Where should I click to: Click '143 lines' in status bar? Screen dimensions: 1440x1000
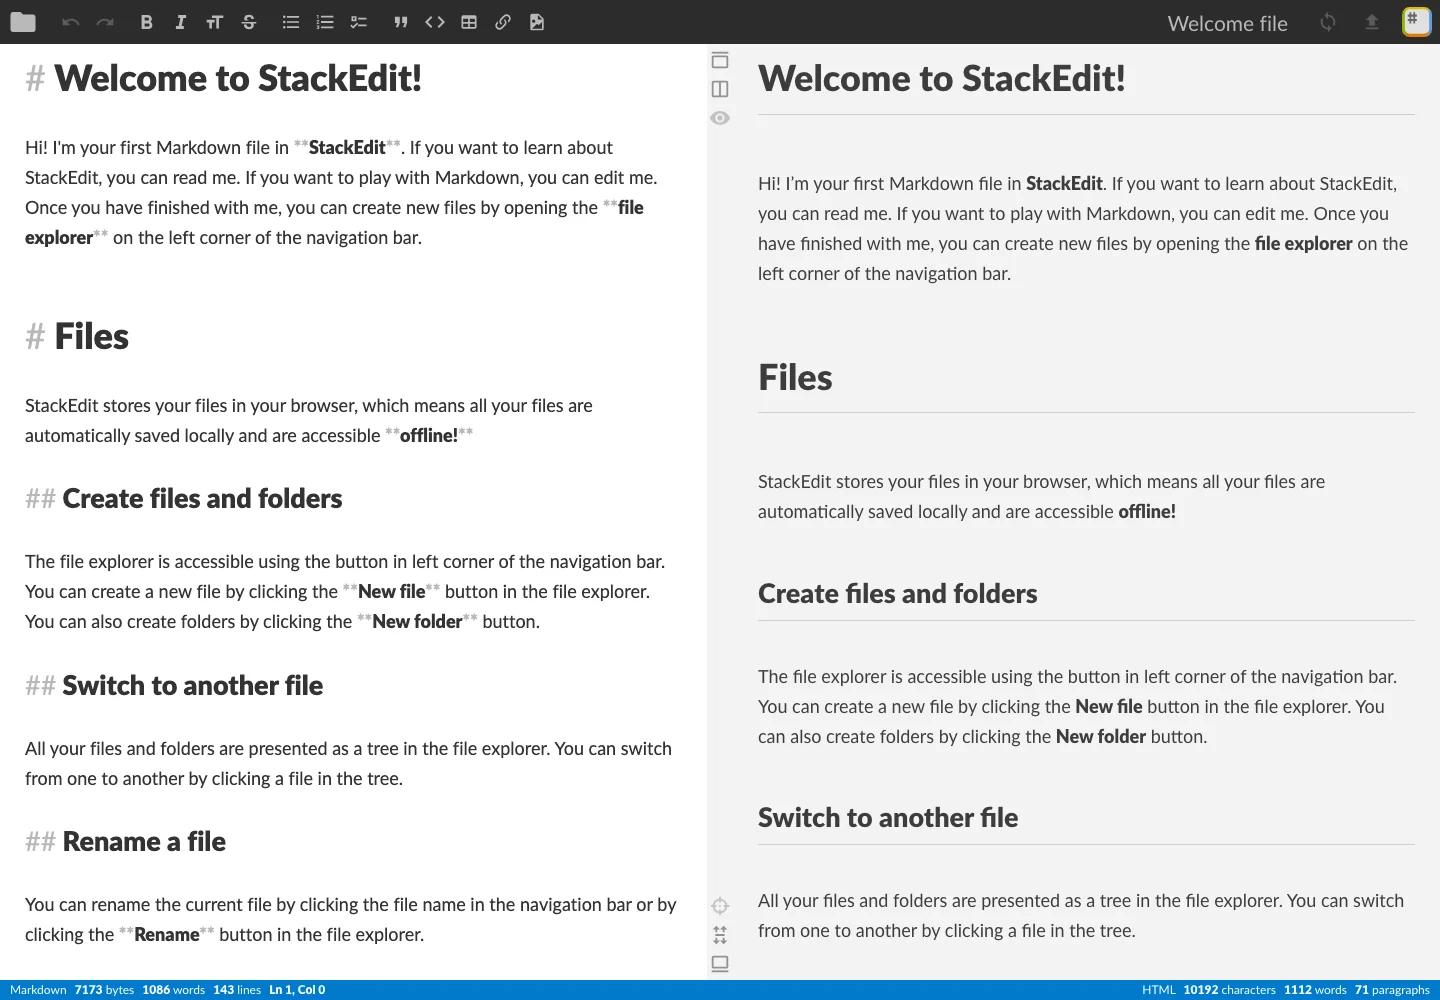click(x=237, y=990)
